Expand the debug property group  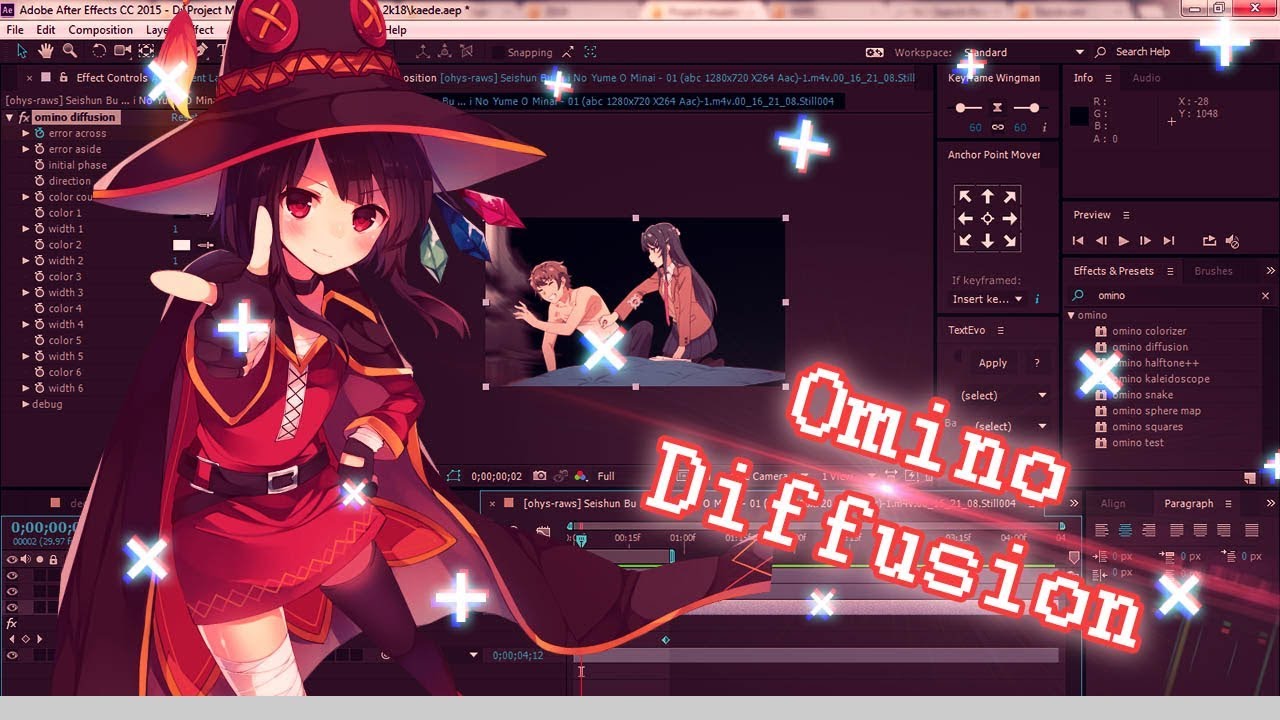tap(25, 405)
